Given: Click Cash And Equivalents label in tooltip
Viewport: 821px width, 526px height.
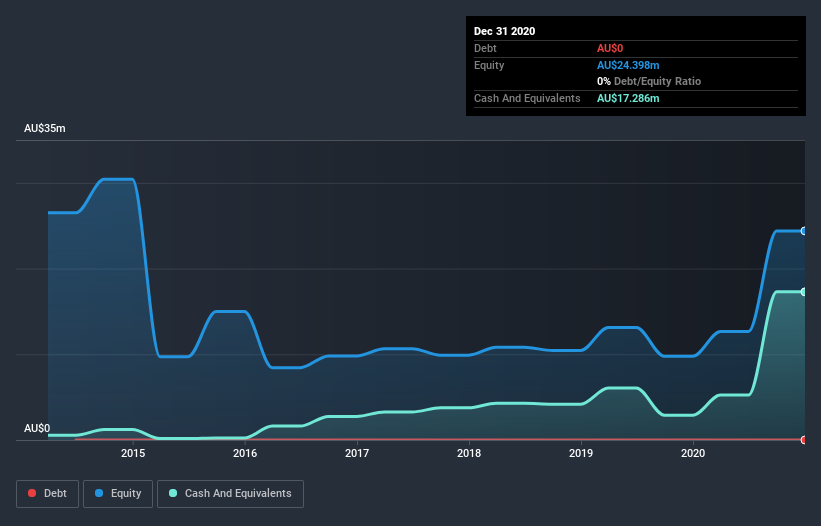Looking at the screenshot, I should pos(527,98).
